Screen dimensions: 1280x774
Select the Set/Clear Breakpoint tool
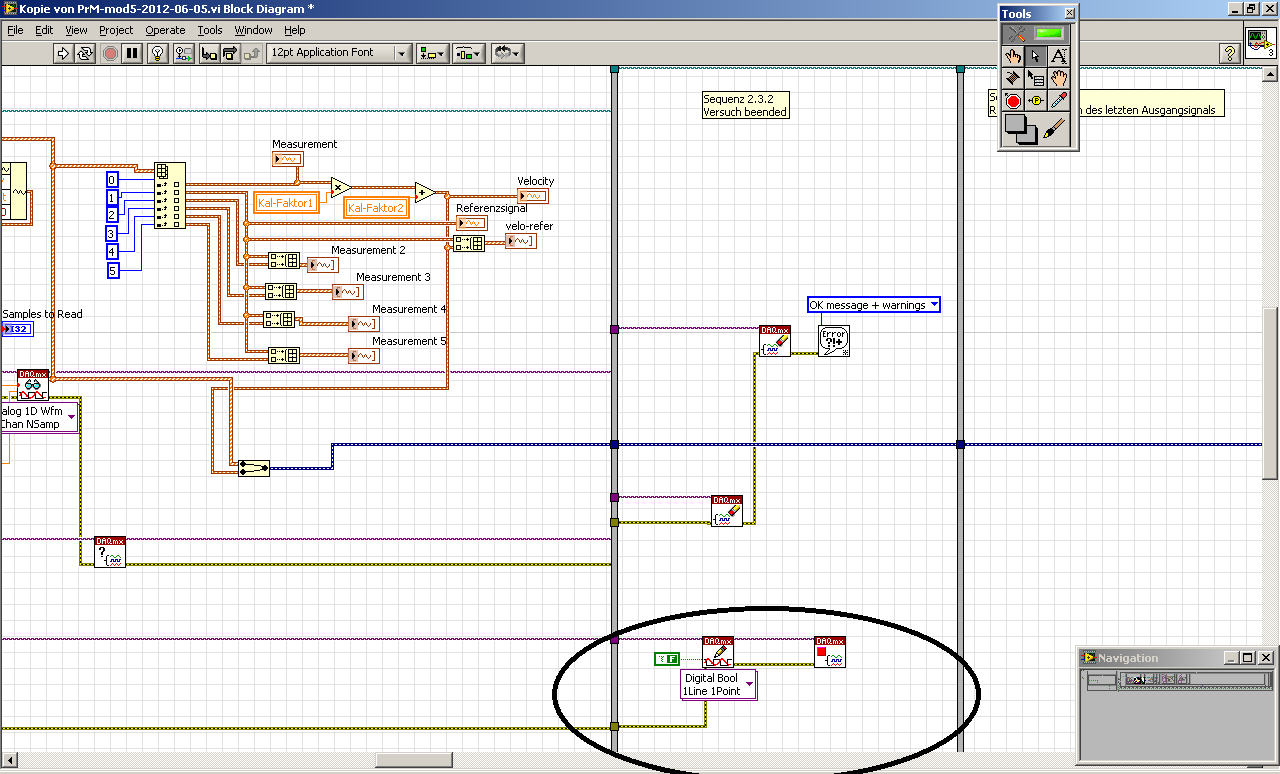(1014, 100)
